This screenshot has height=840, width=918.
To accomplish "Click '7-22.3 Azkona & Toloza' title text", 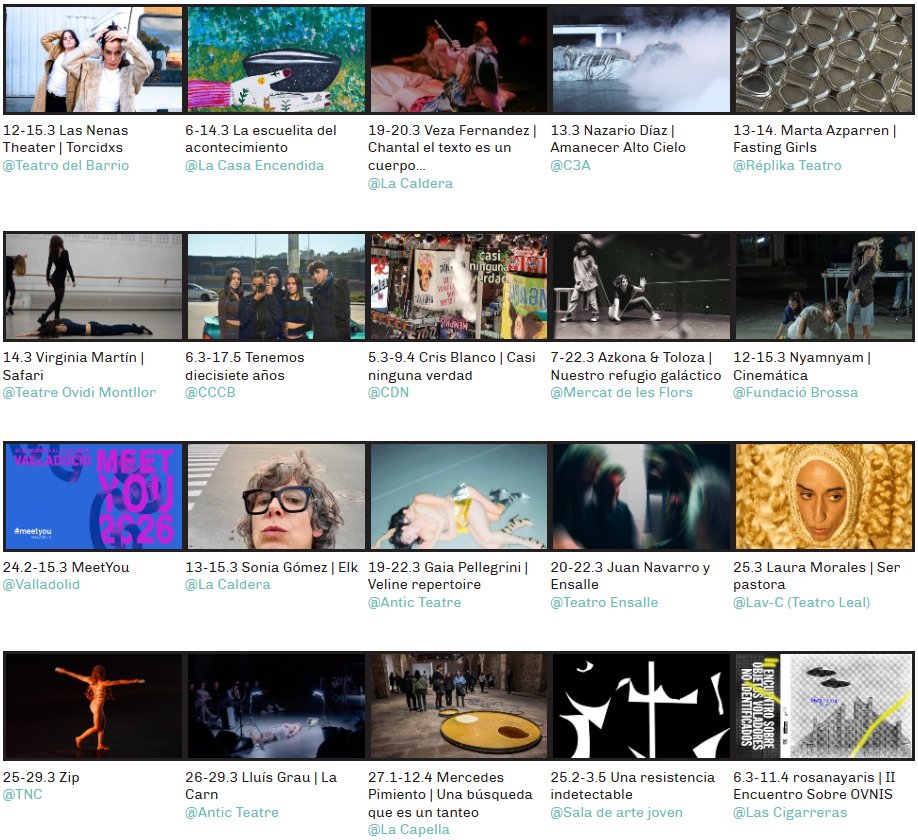I will point(636,366).
